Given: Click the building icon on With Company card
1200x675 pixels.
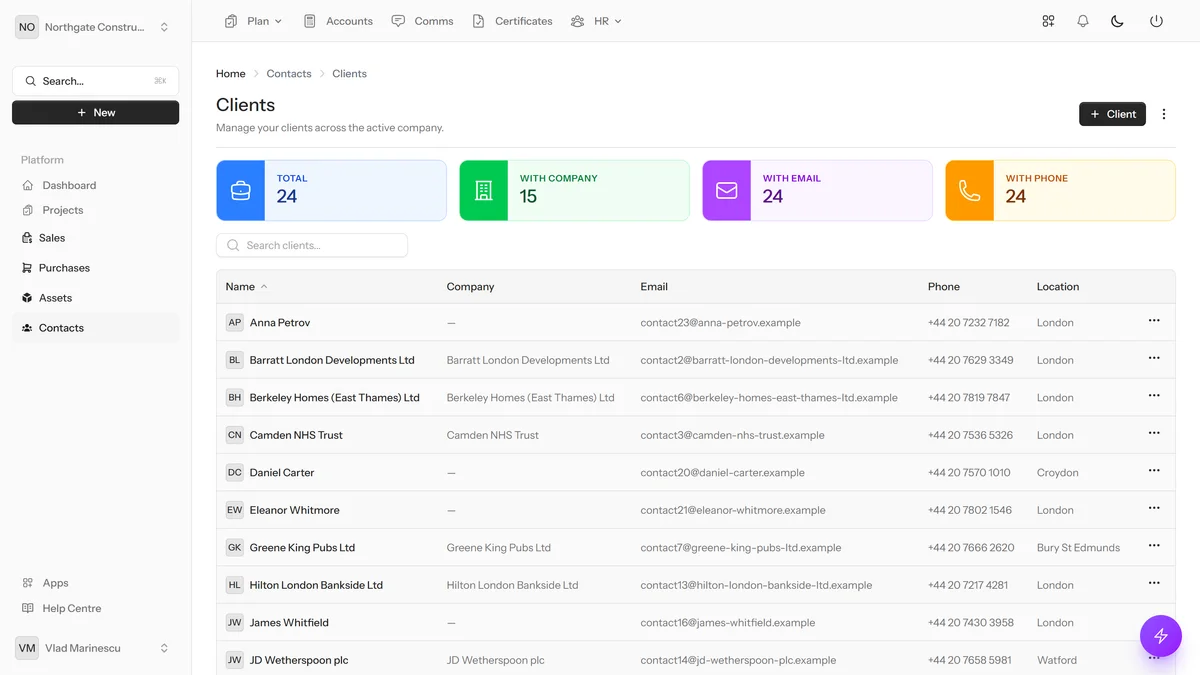Looking at the screenshot, I should 484,191.
